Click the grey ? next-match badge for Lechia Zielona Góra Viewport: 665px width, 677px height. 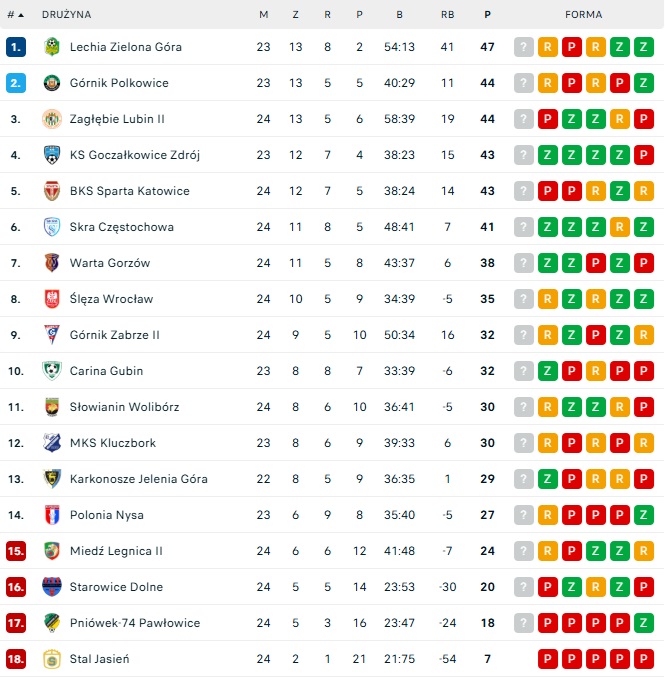(x=524, y=47)
